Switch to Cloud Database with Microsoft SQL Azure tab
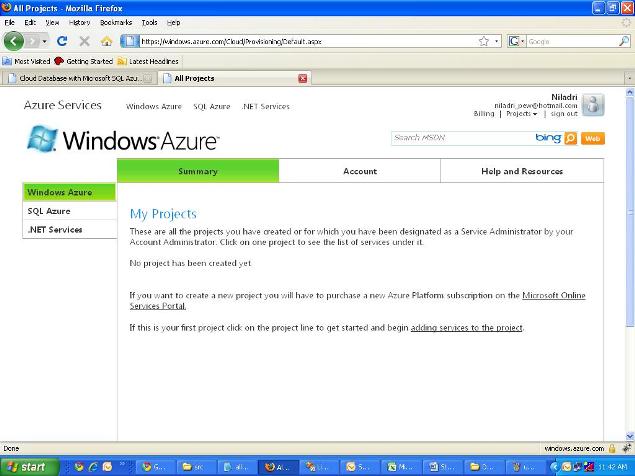The height and width of the screenshot is (476, 635). click(x=78, y=78)
